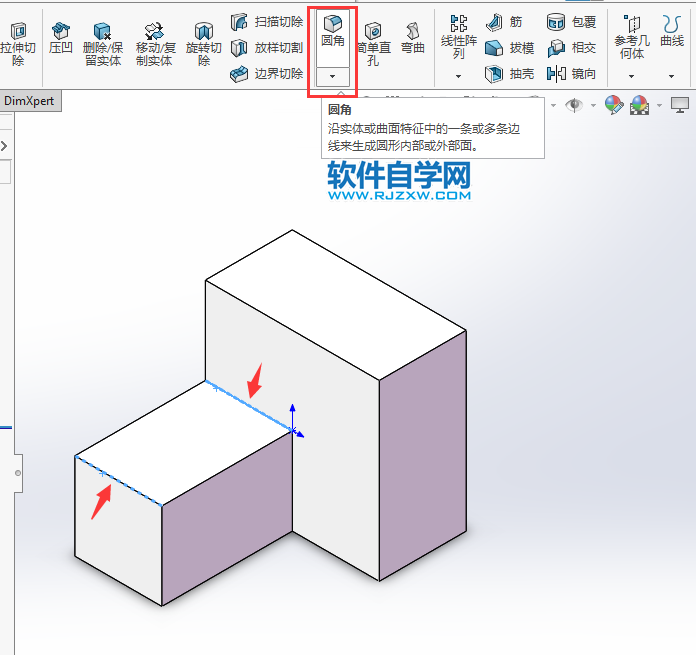The image size is (696, 655).
Task: Choose the 移动/复制实体 tool
Action: coord(155,44)
